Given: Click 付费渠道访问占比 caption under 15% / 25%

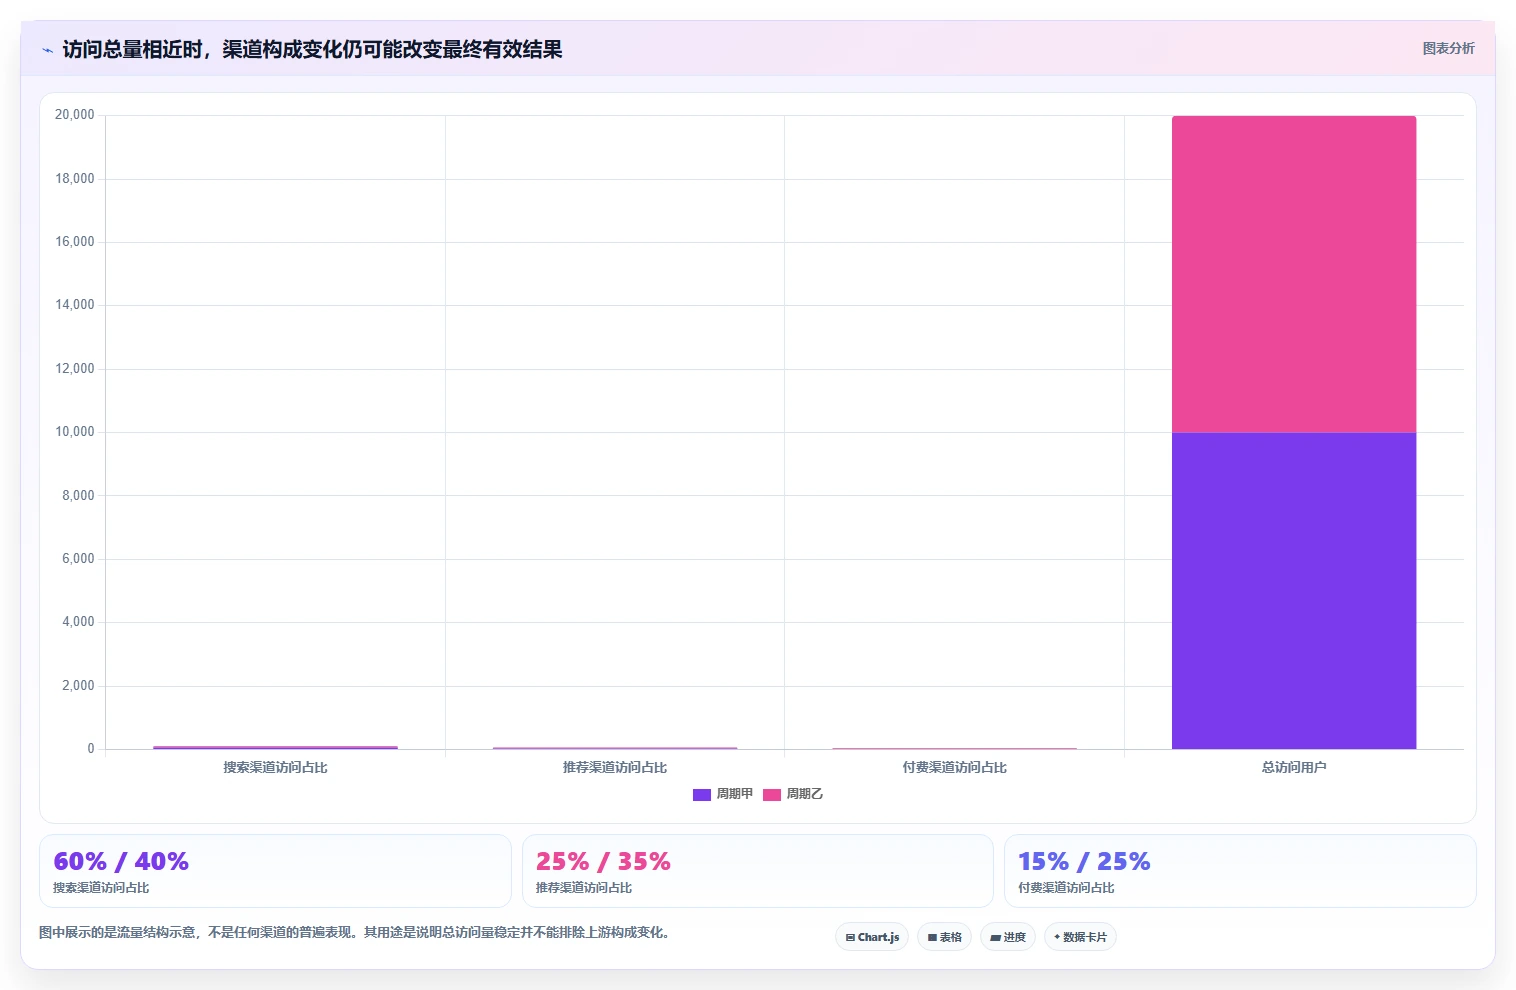Looking at the screenshot, I should point(1066,888).
